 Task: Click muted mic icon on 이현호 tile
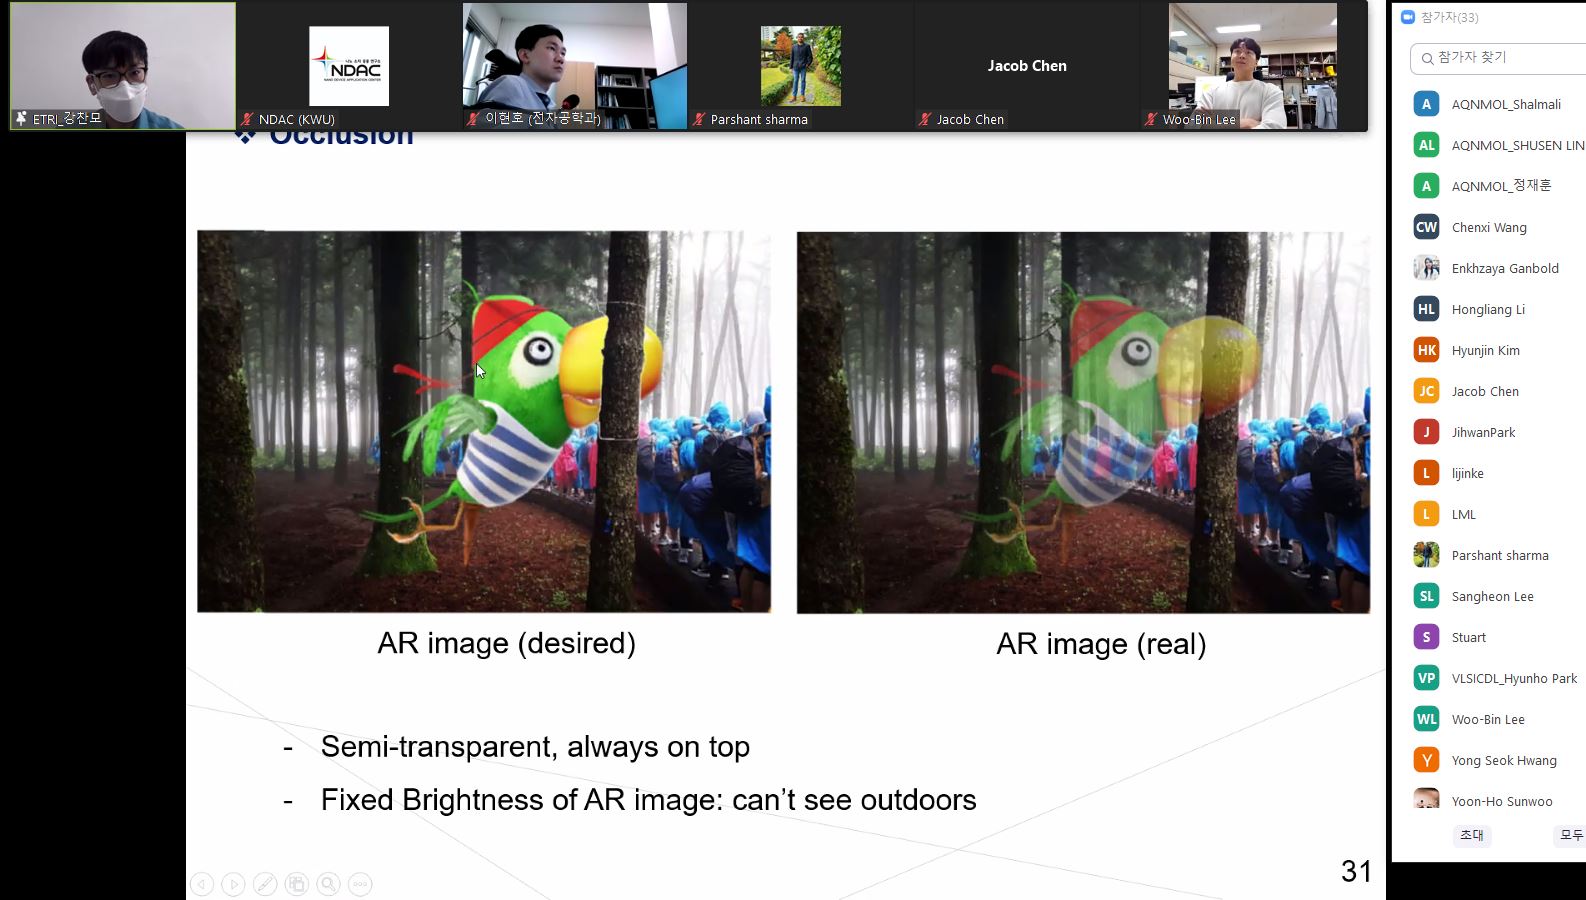[x=473, y=119]
